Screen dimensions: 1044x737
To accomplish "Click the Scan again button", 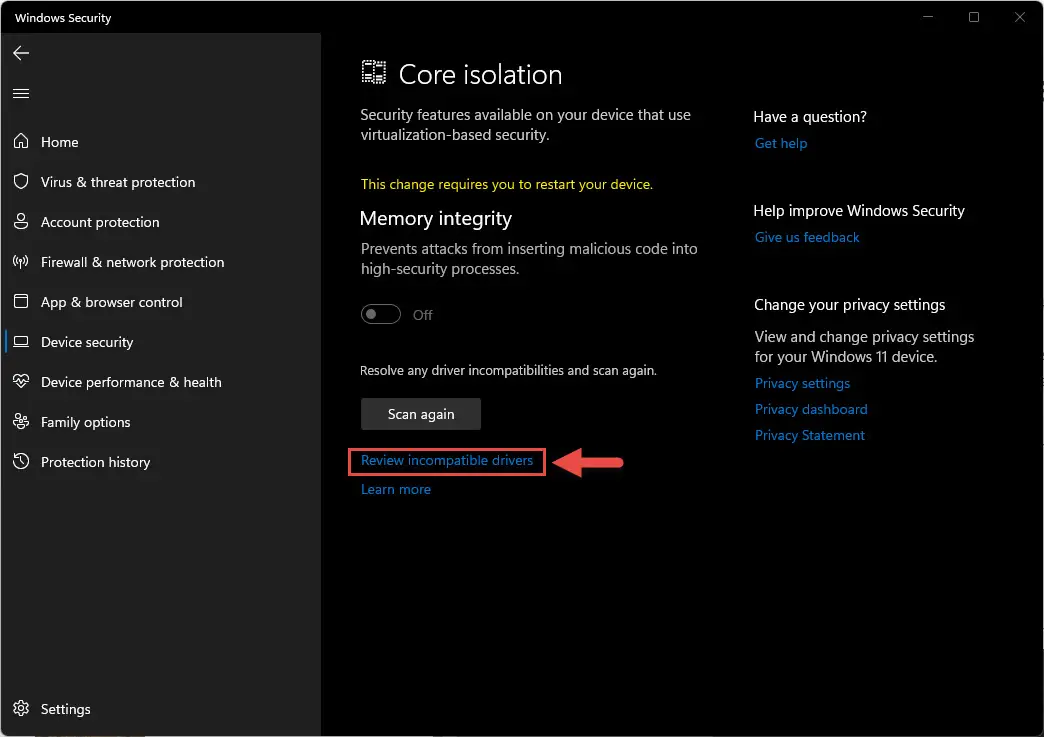I will click(x=421, y=414).
